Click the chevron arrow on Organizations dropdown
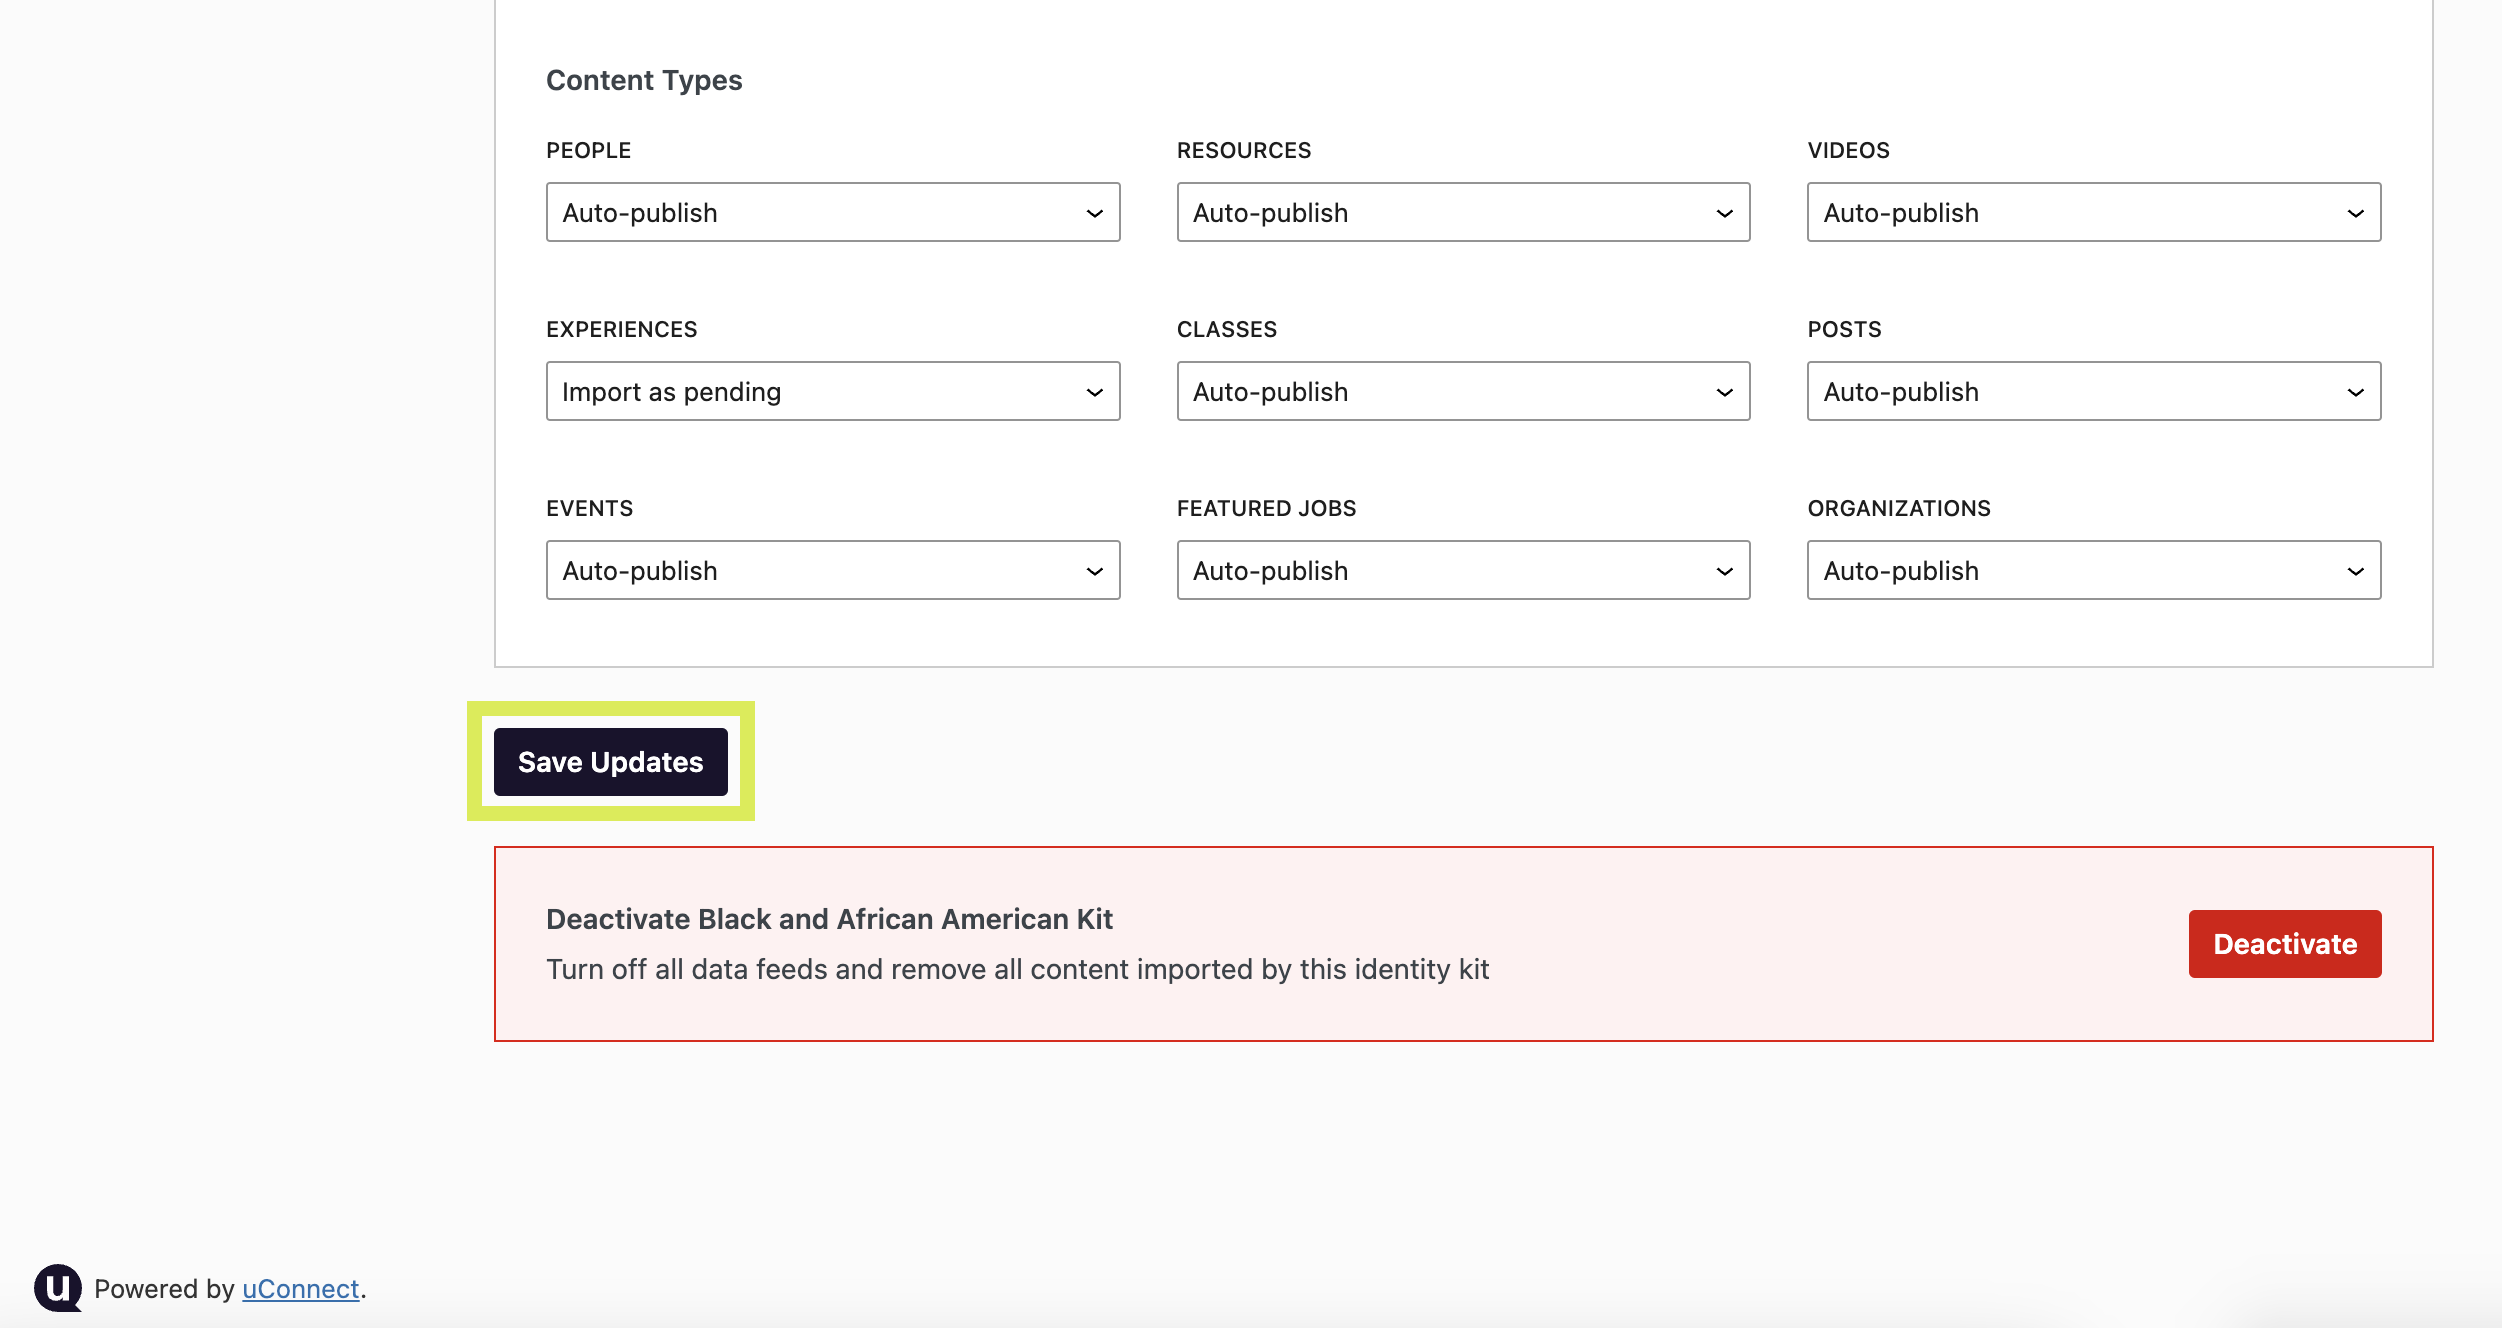The width and height of the screenshot is (2502, 1328). click(2355, 571)
